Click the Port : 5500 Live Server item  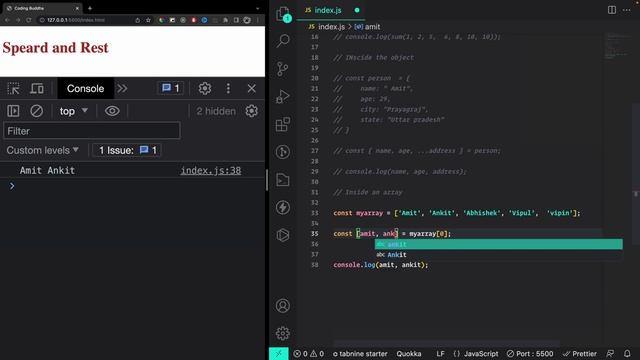tap(530, 353)
